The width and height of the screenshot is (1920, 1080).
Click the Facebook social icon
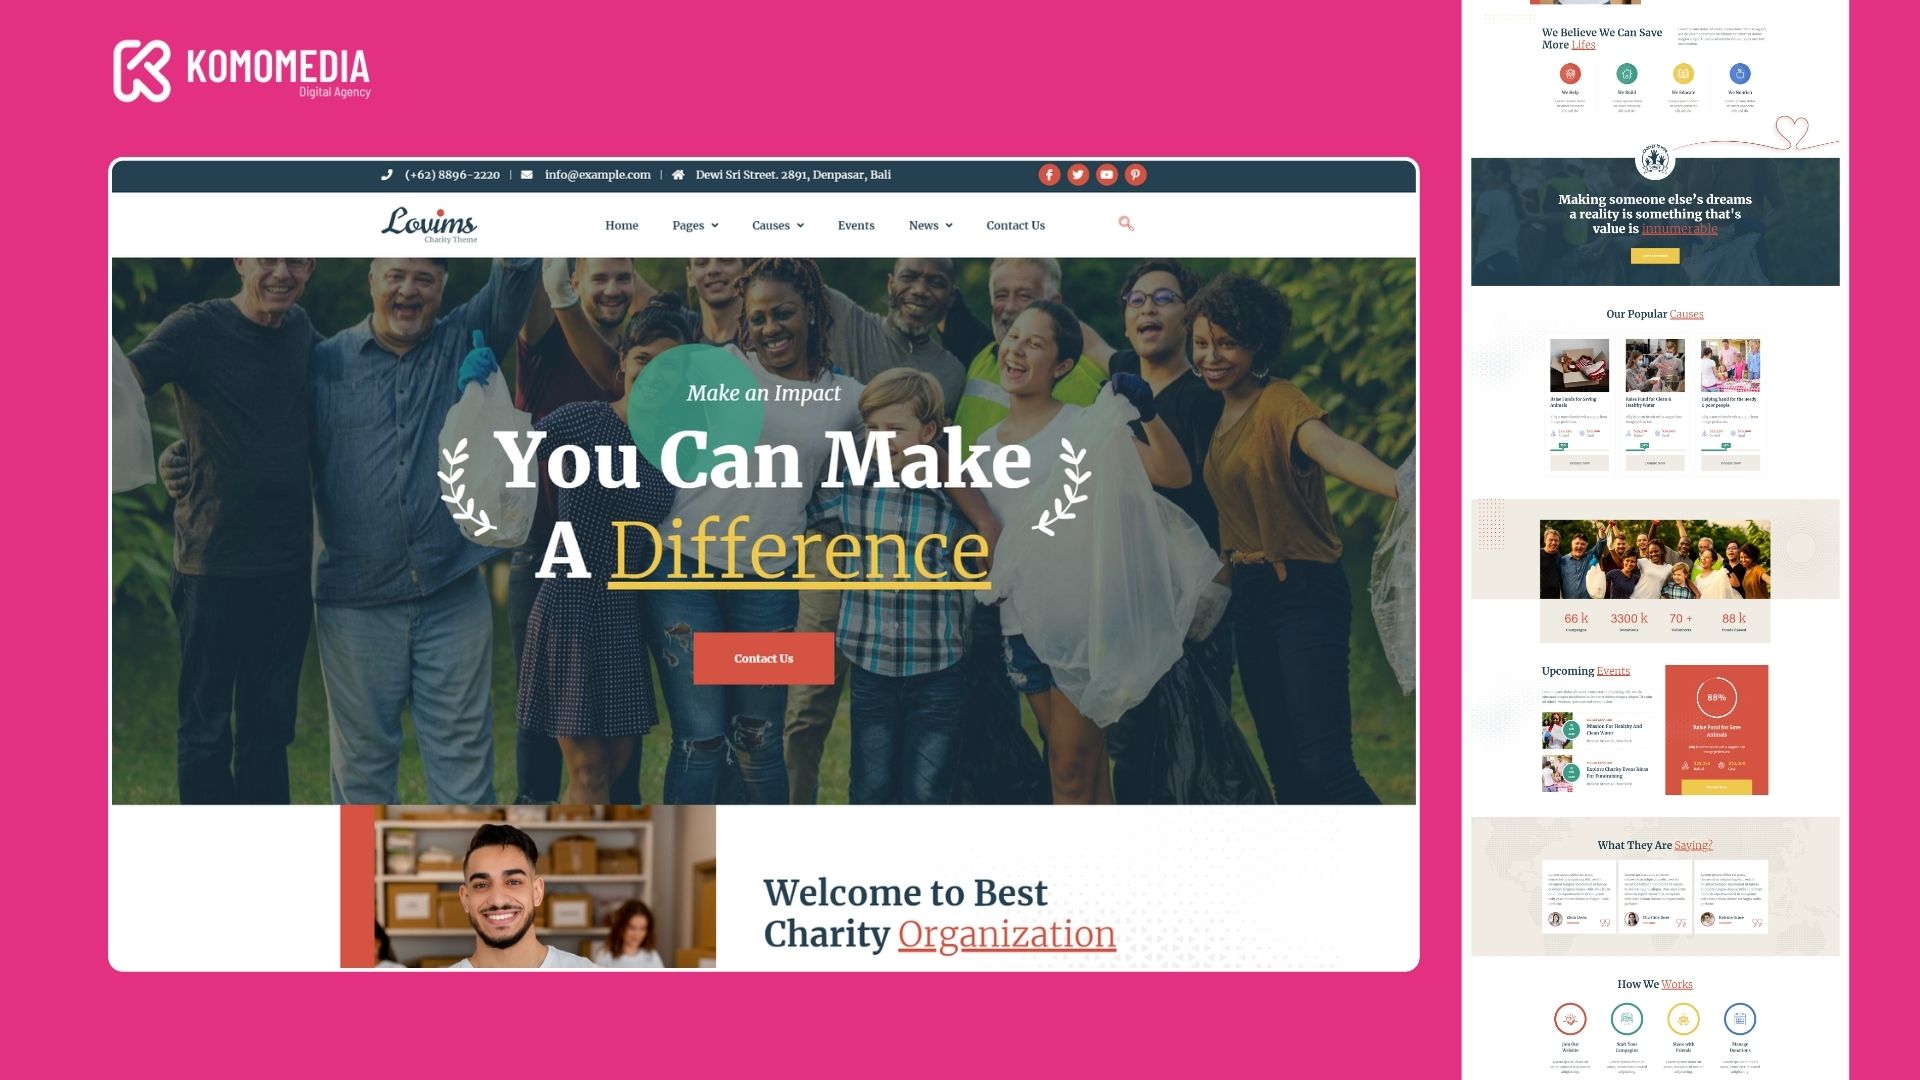[1049, 175]
